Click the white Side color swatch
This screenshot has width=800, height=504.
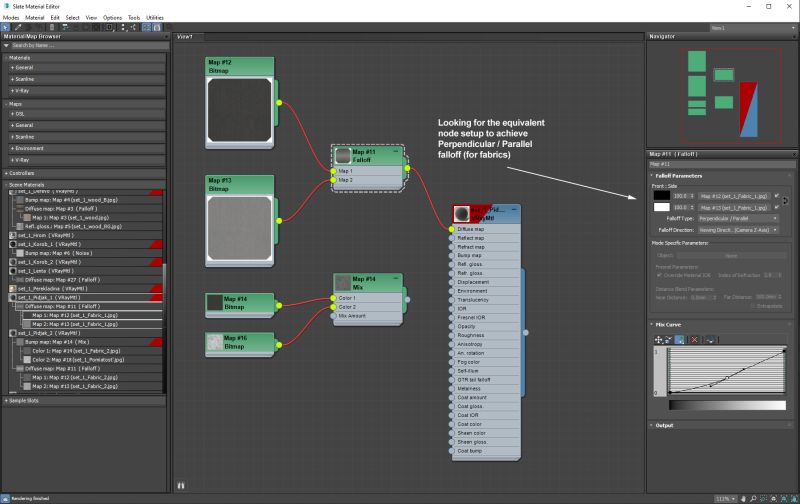coord(662,207)
